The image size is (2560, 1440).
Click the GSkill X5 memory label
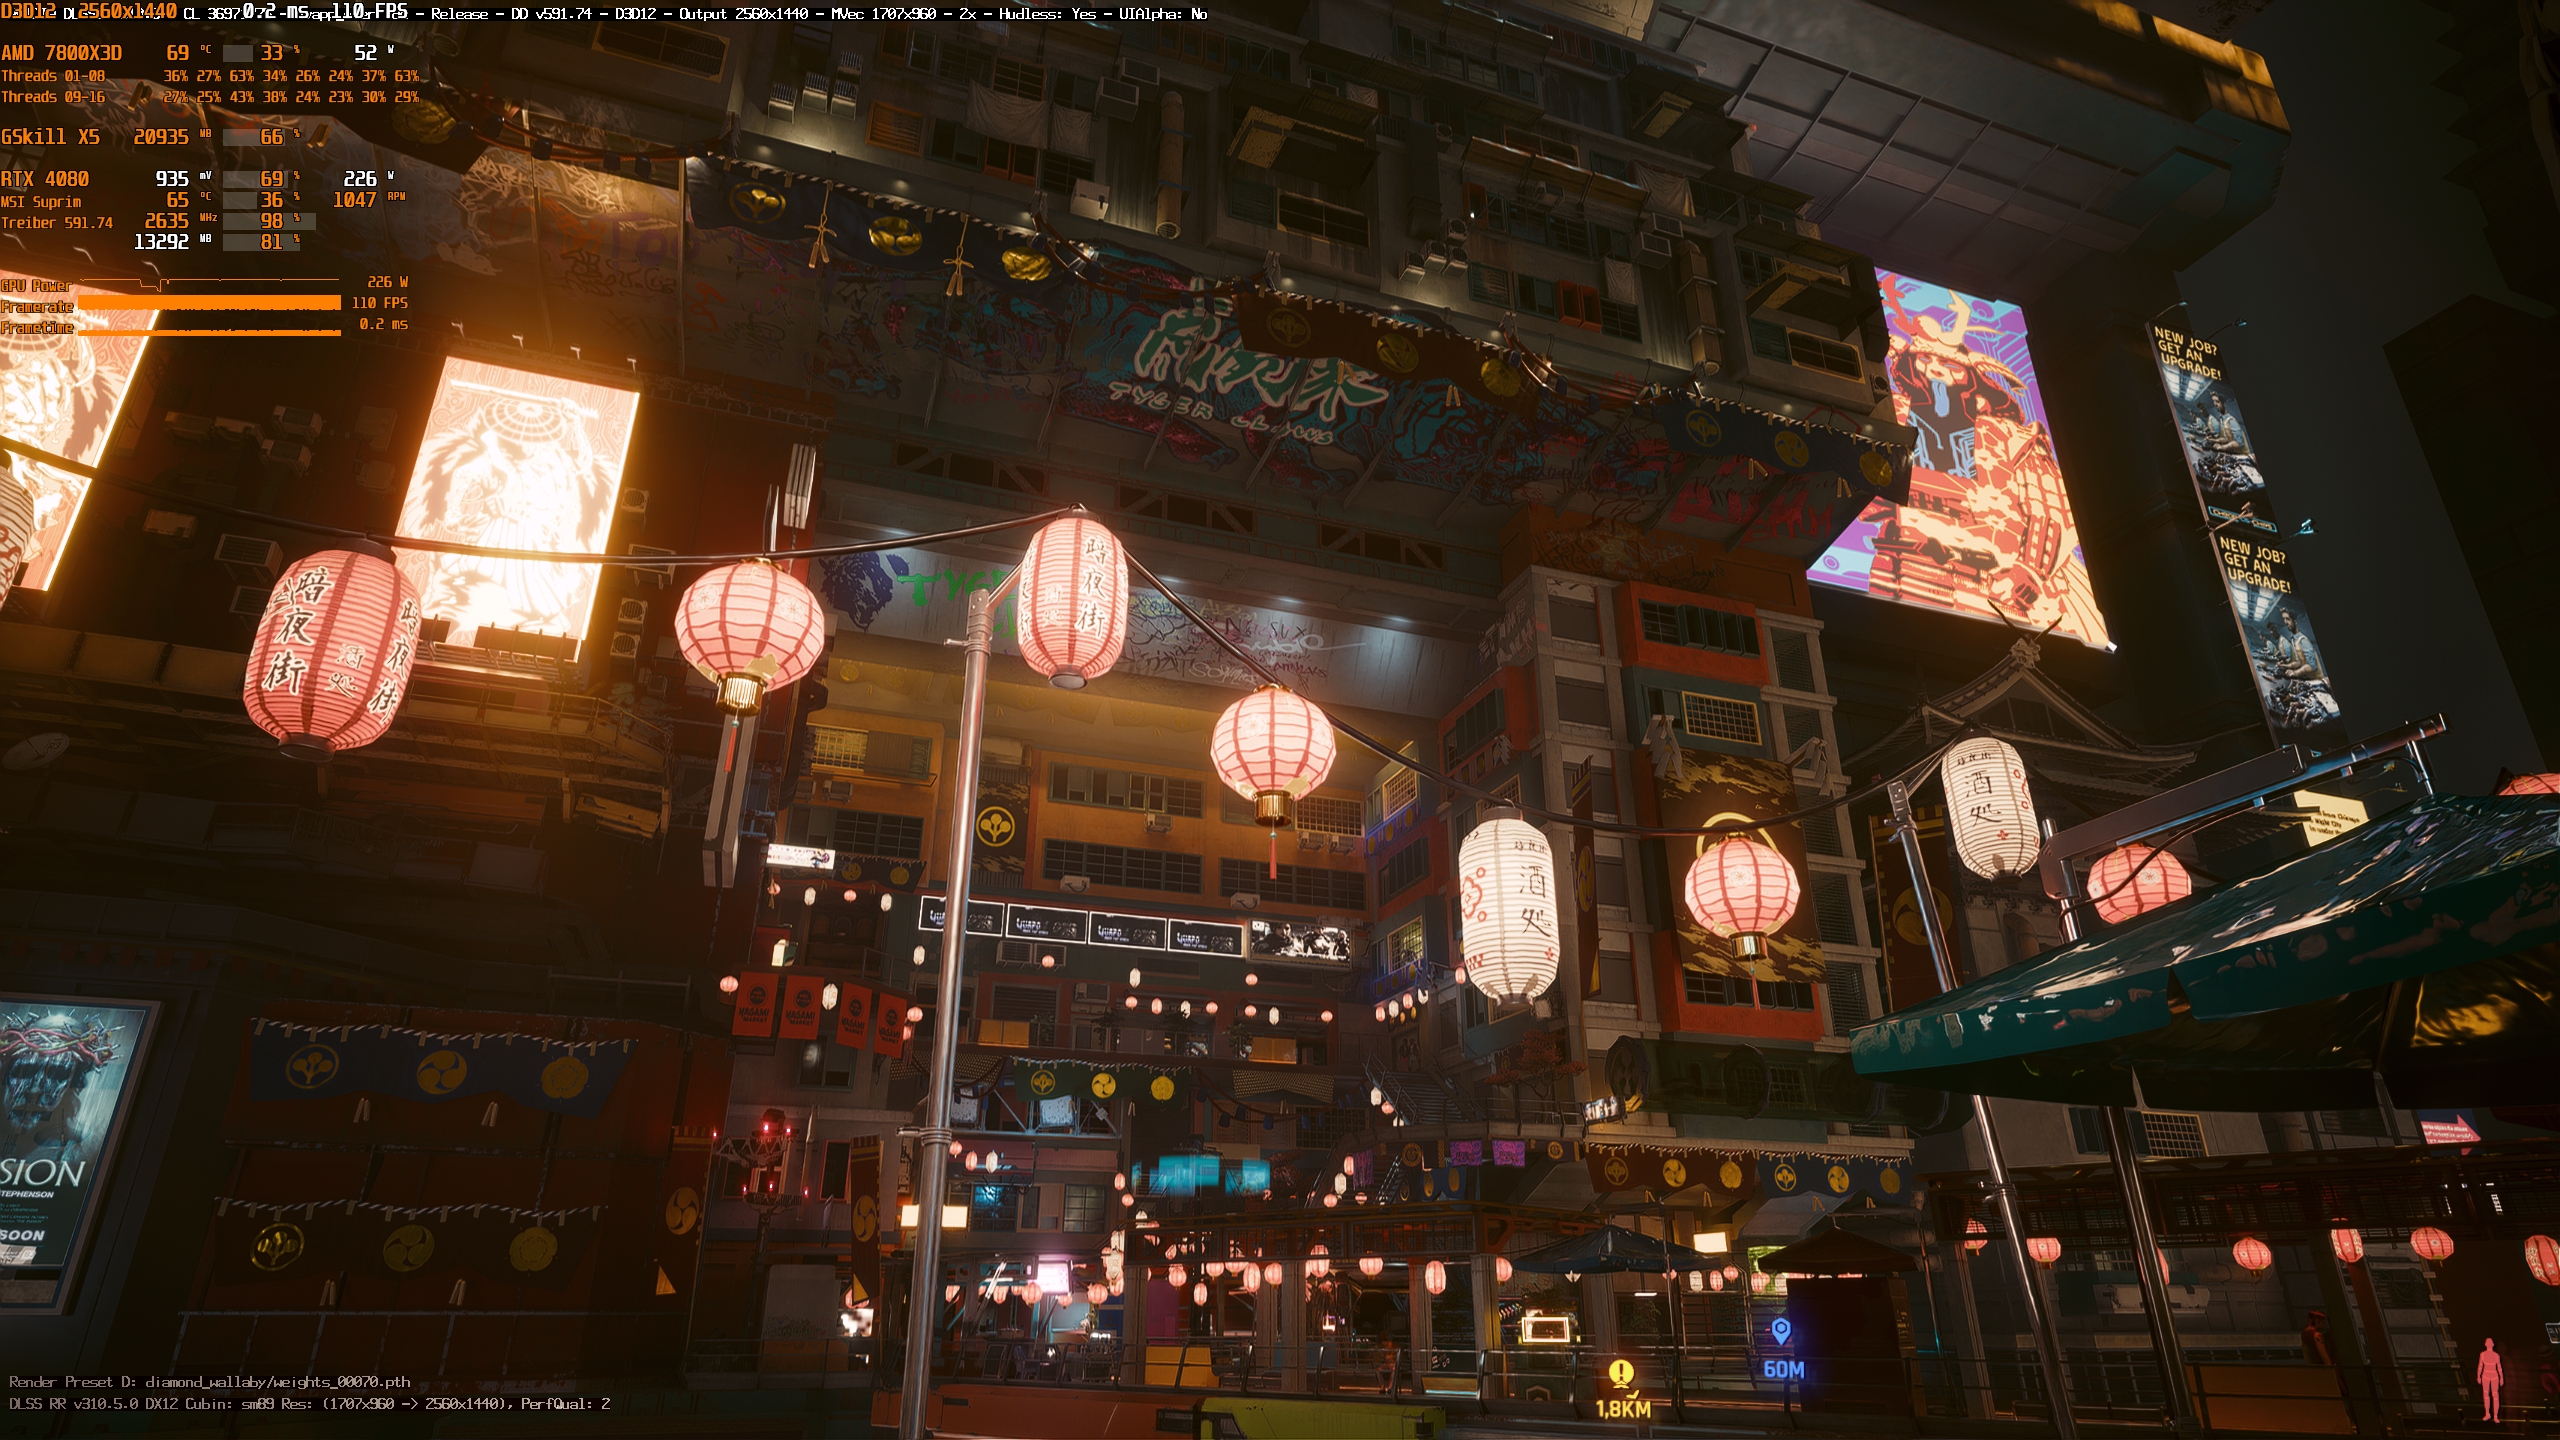[50, 137]
